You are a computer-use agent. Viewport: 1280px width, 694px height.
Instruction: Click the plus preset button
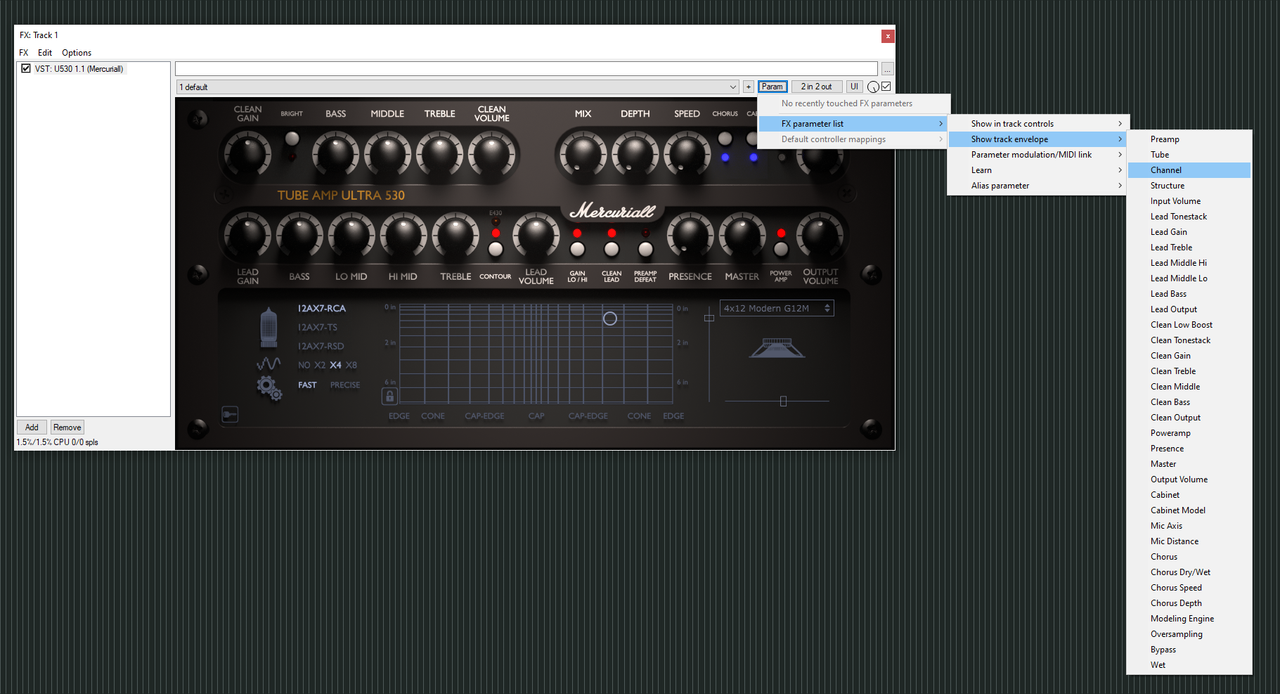pyautogui.click(x=748, y=87)
